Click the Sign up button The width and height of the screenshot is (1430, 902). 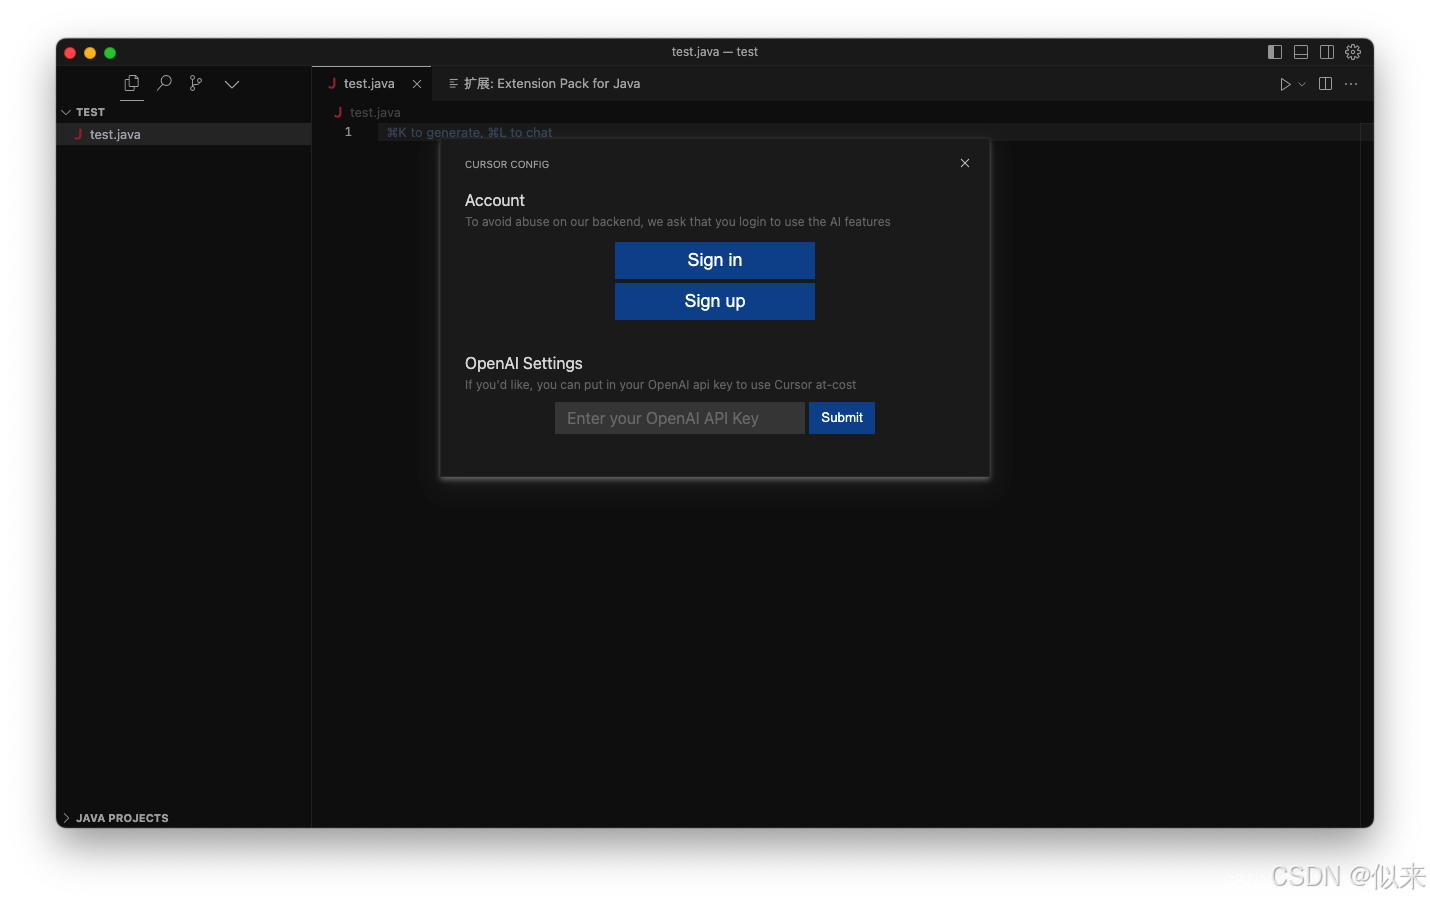point(715,301)
